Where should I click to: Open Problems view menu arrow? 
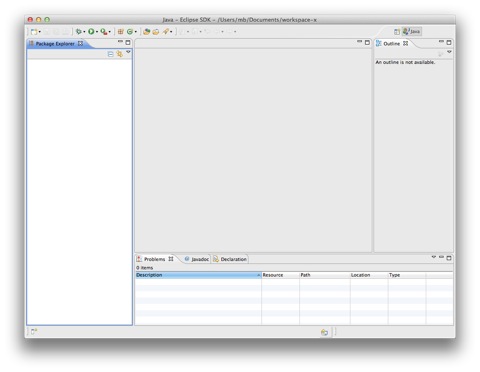click(x=434, y=257)
